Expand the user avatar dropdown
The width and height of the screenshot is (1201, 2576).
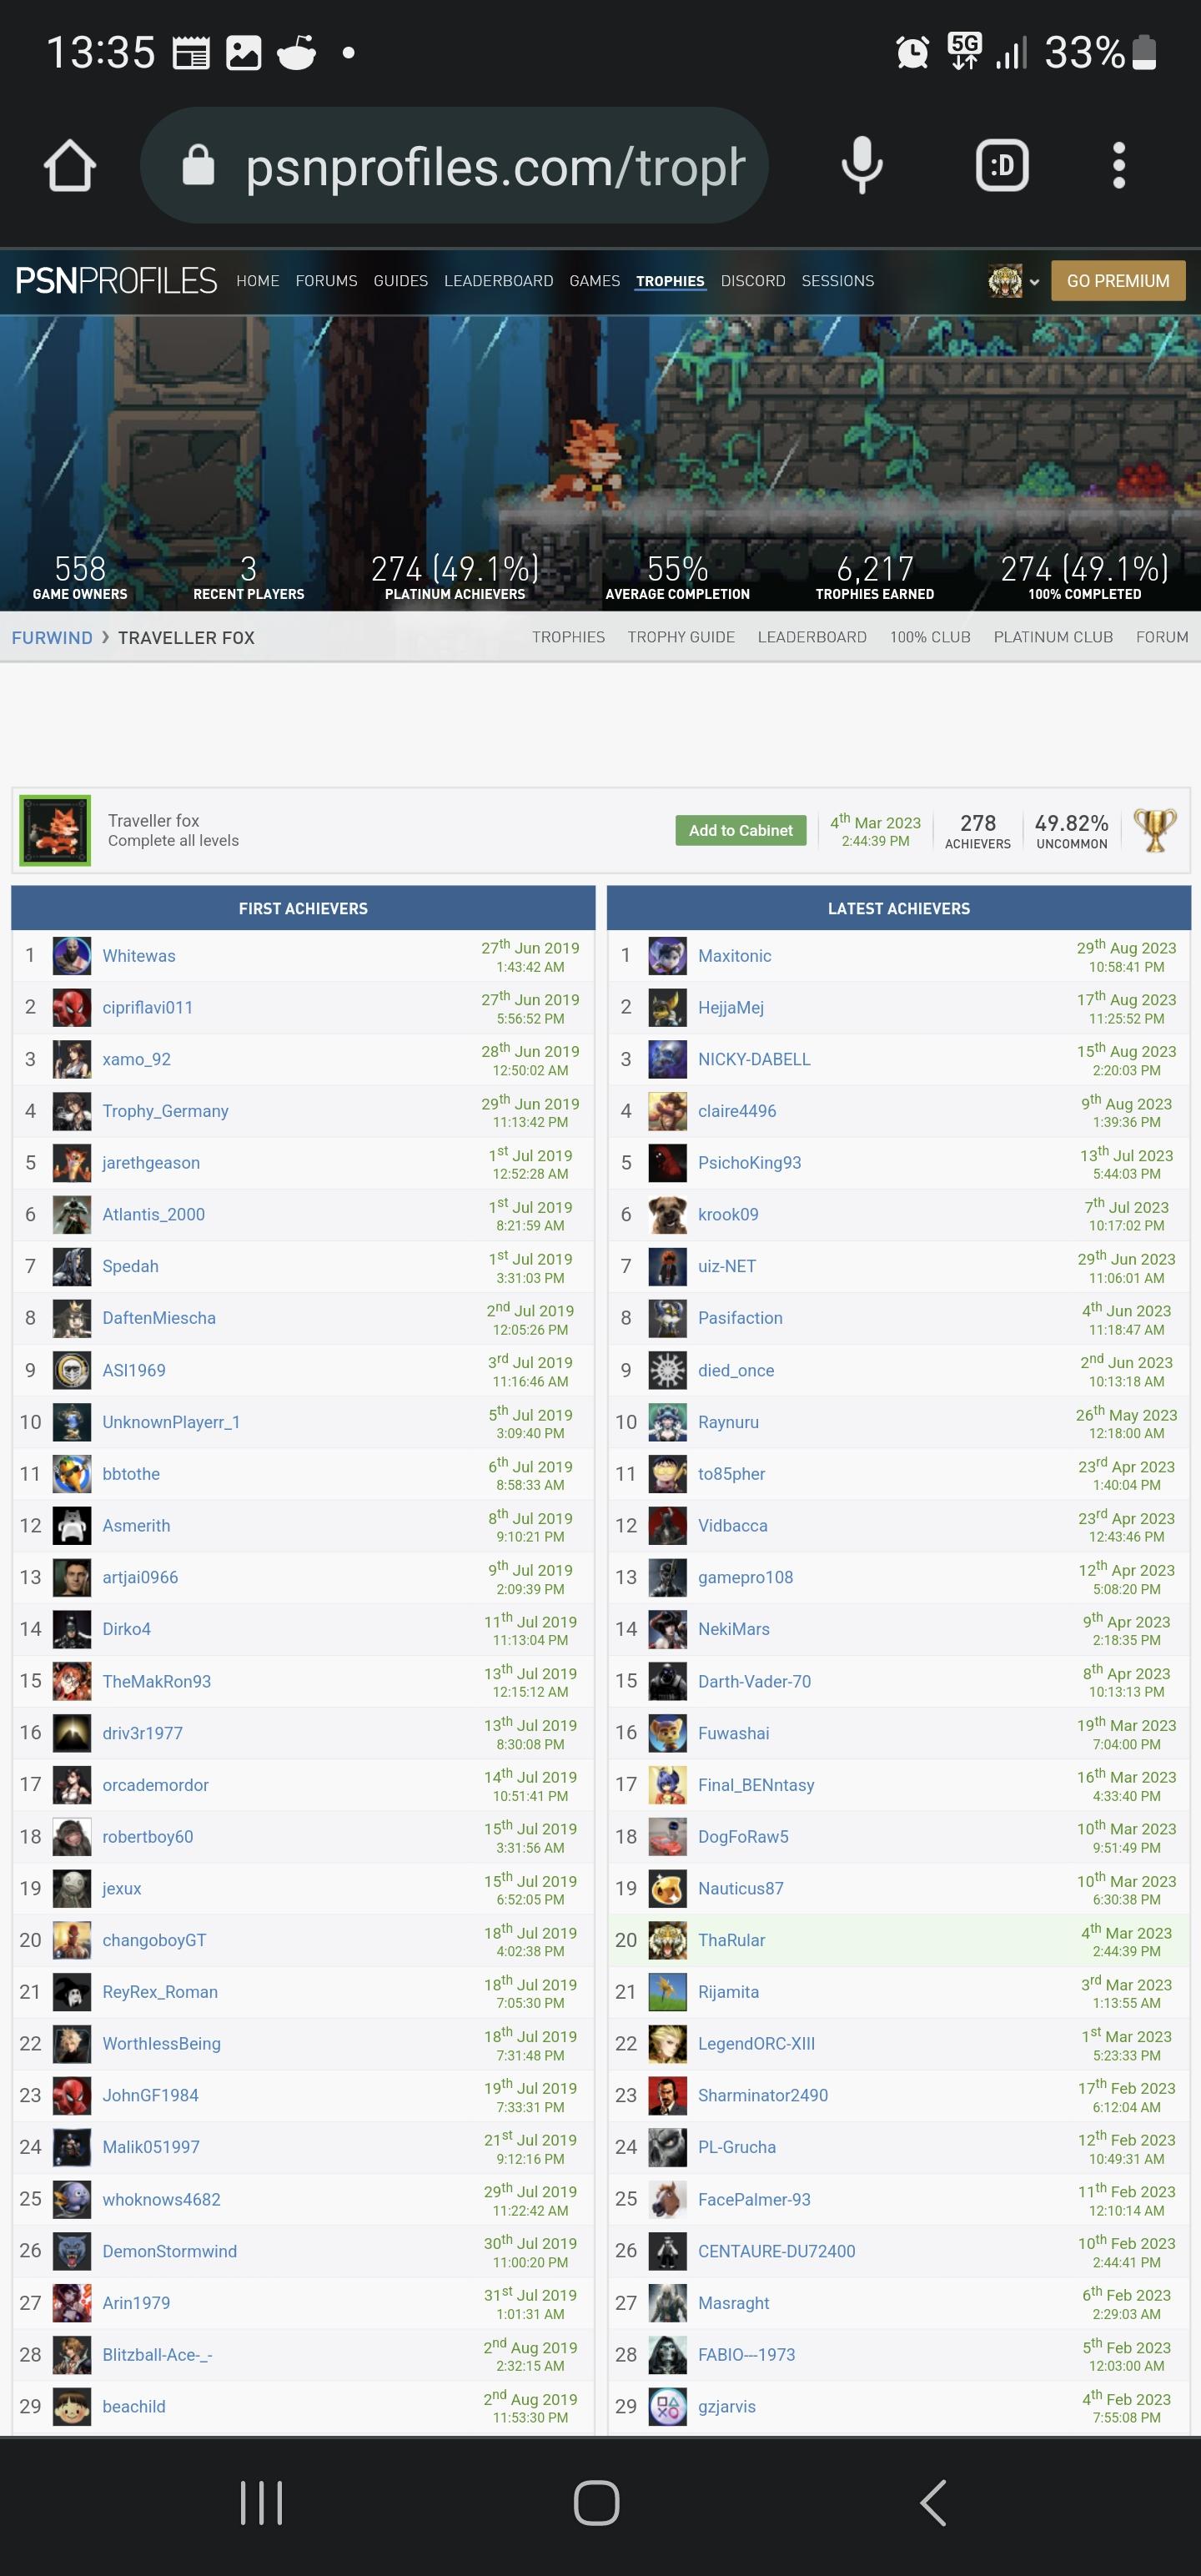pos(1014,282)
